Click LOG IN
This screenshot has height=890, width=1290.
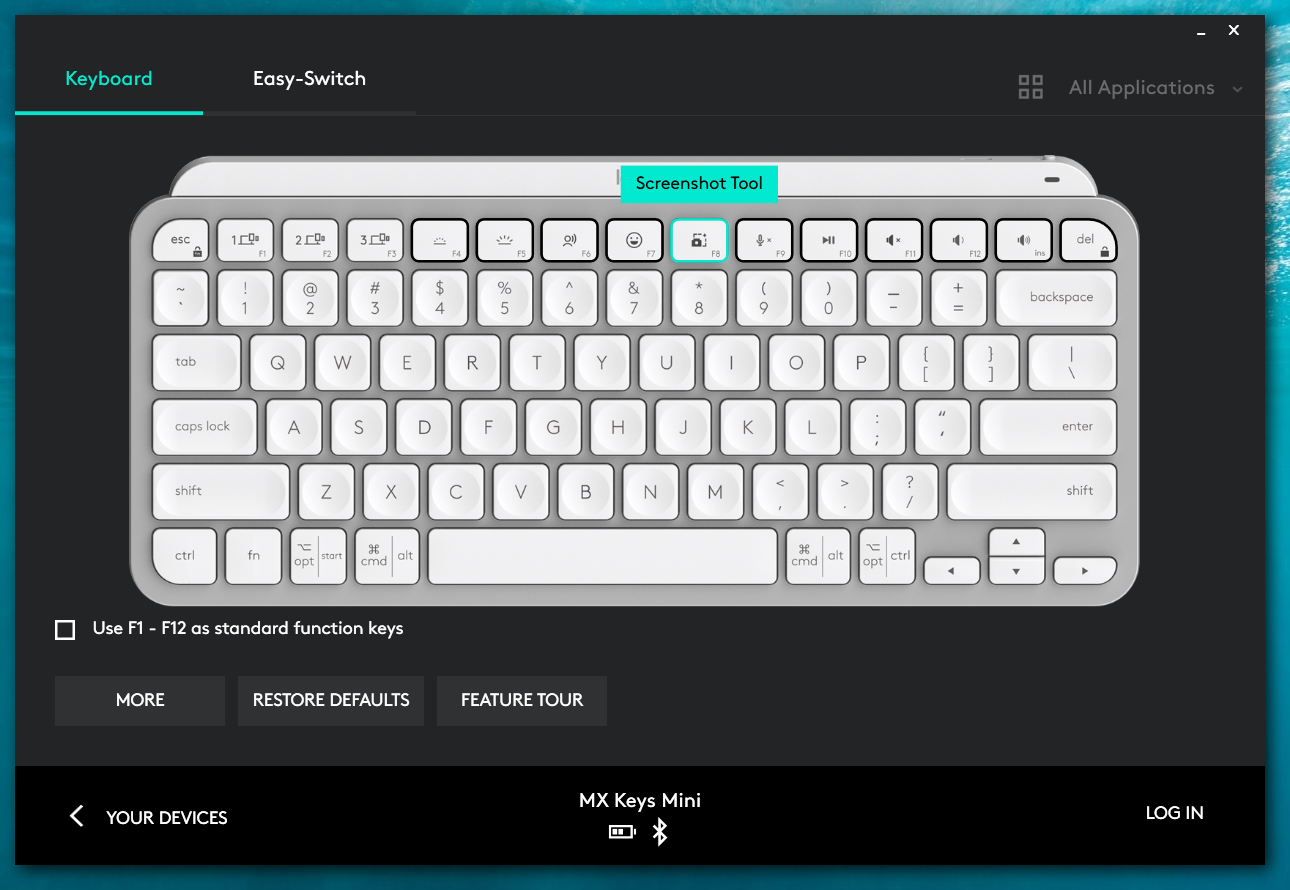pos(1174,813)
